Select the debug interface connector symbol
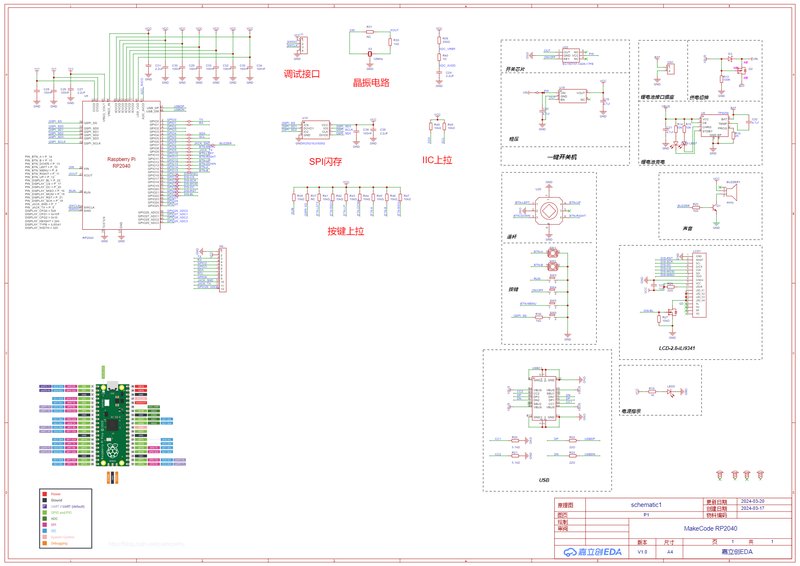800x566 pixels. 303,45
